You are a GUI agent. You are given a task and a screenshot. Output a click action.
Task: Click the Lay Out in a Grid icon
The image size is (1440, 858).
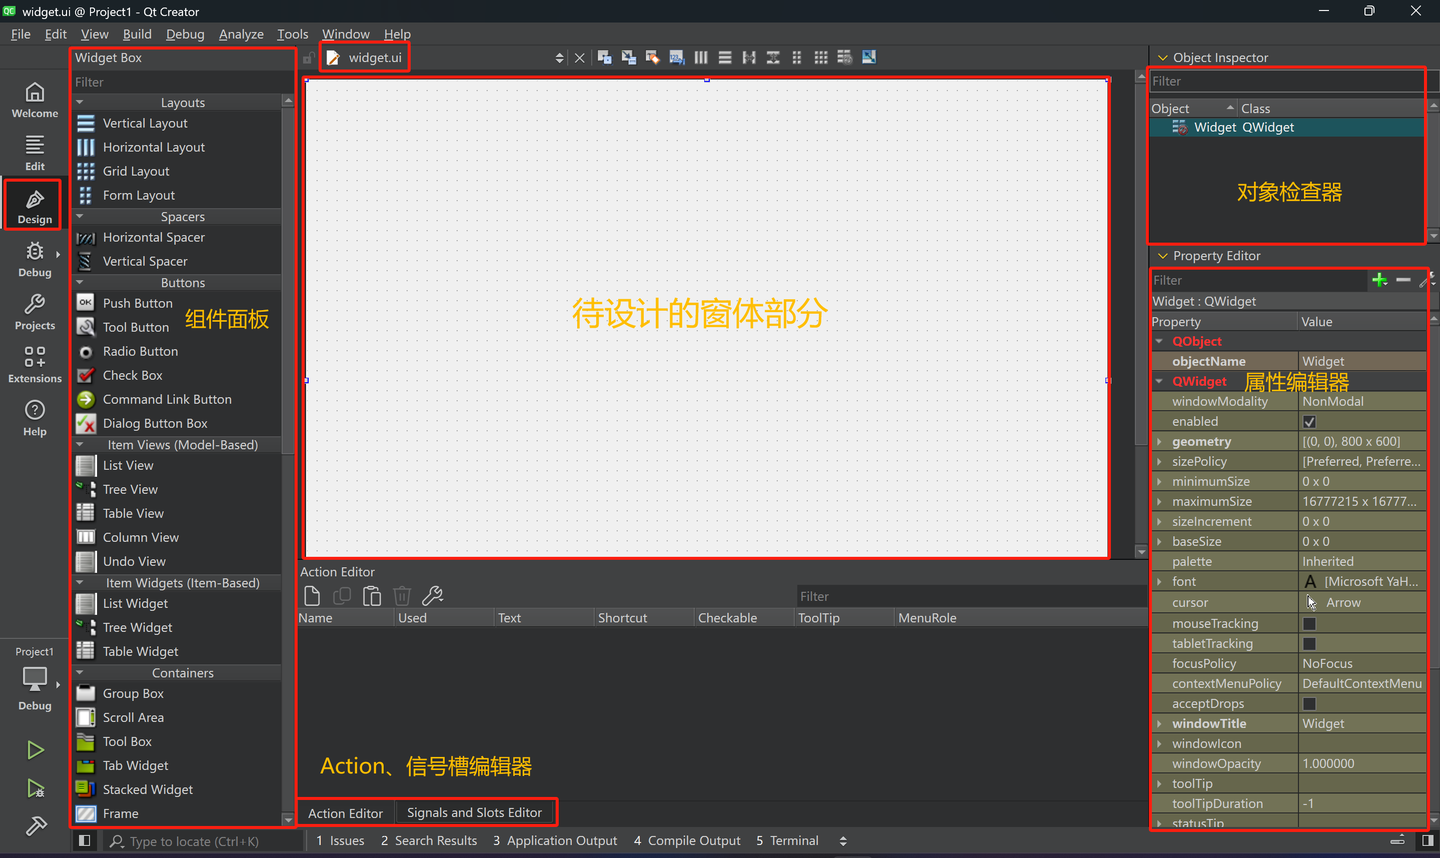click(821, 57)
